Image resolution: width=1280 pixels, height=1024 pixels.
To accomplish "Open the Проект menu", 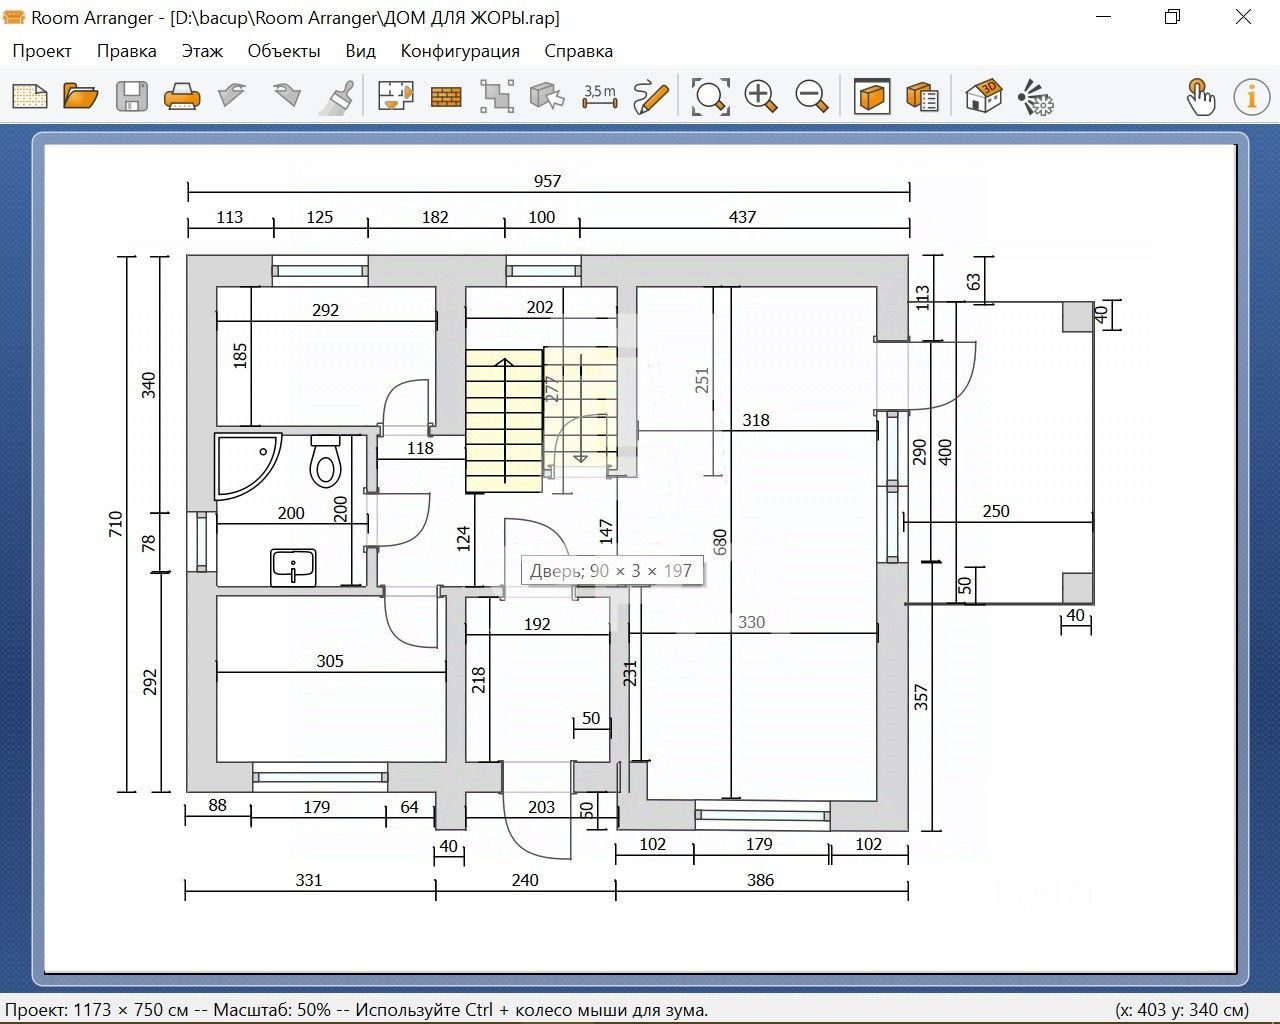I will tap(42, 51).
